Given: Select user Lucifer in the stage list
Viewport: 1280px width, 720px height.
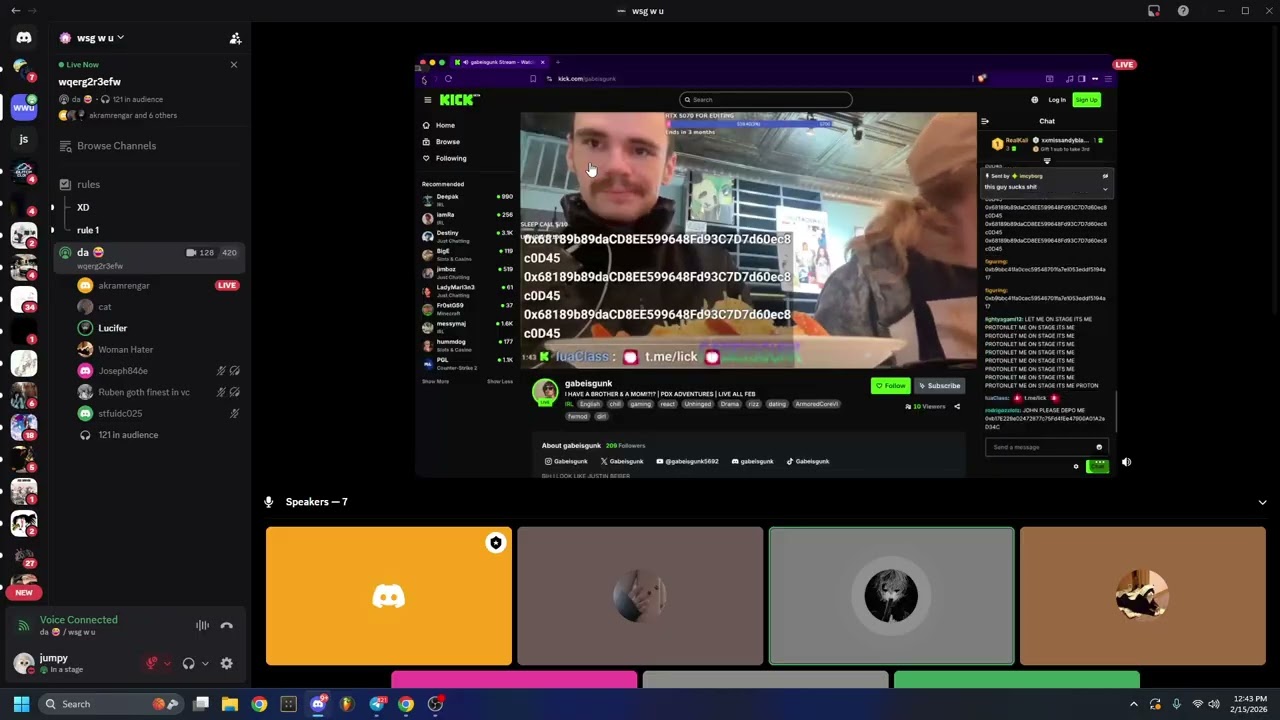Looking at the screenshot, I should click(112, 328).
